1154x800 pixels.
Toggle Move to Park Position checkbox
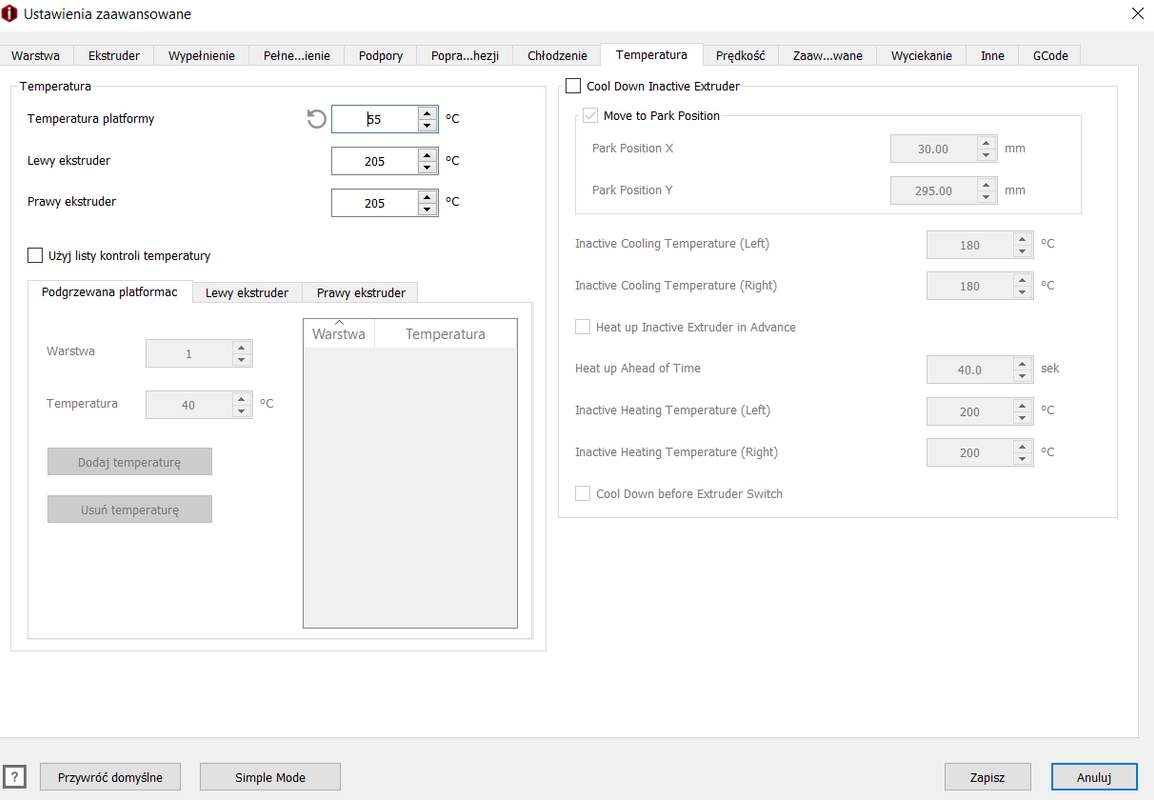590,116
